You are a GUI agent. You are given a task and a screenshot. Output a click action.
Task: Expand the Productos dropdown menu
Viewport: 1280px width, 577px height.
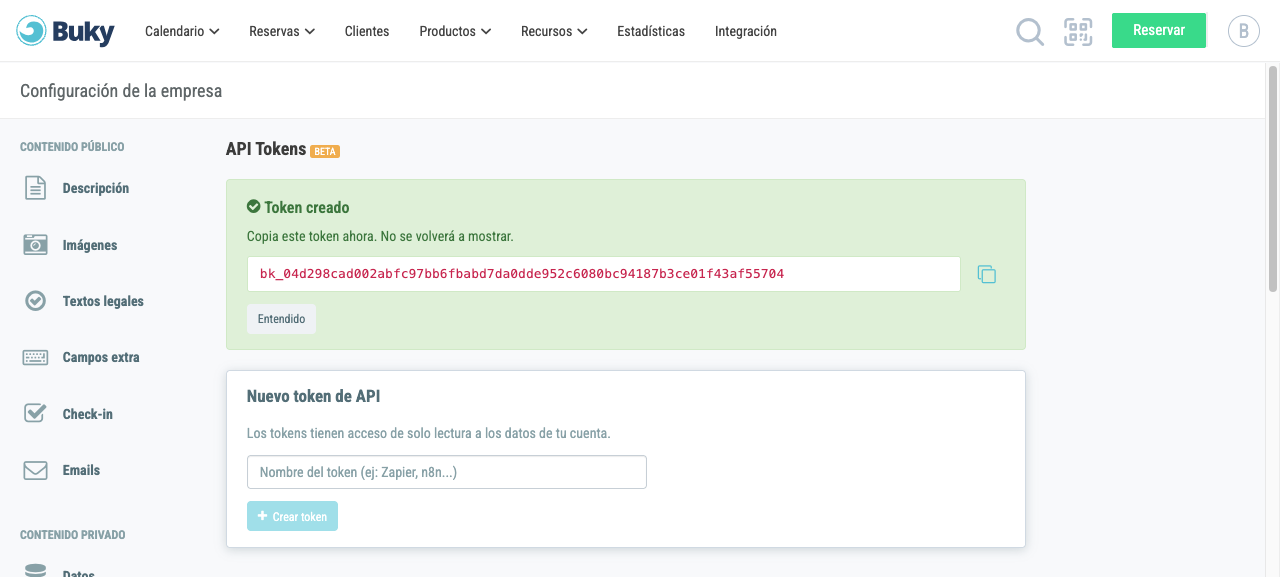[x=455, y=31]
